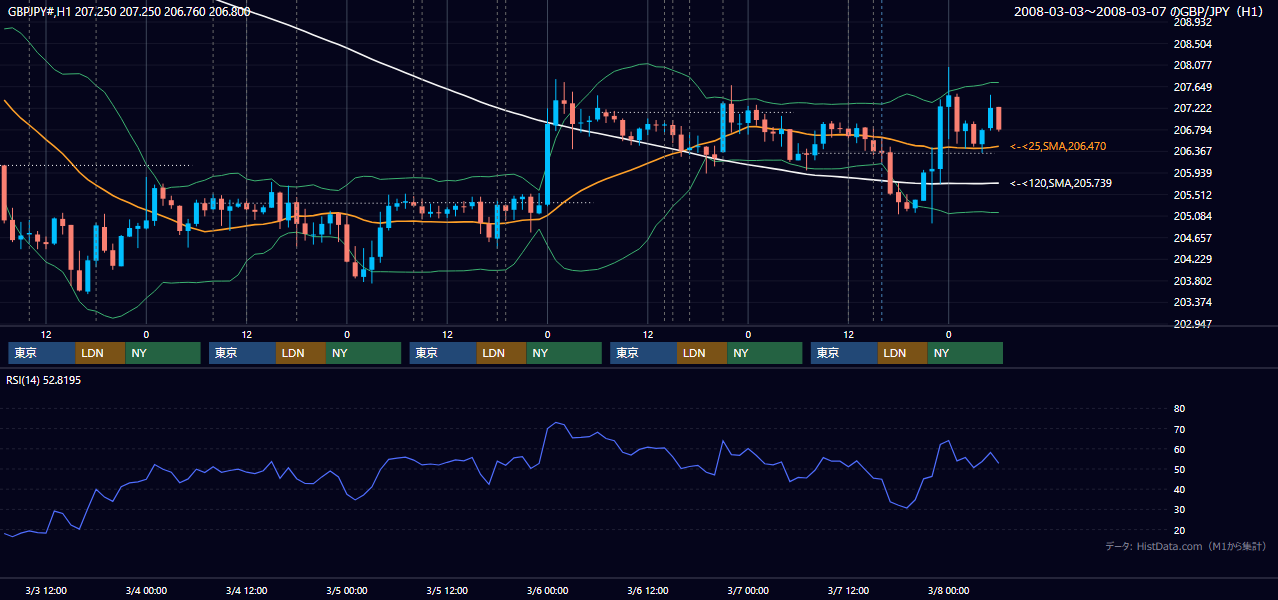The width and height of the screenshot is (1278, 600).
Task: Click price axis label 206.794
Action: click(x=1193, y=130)
